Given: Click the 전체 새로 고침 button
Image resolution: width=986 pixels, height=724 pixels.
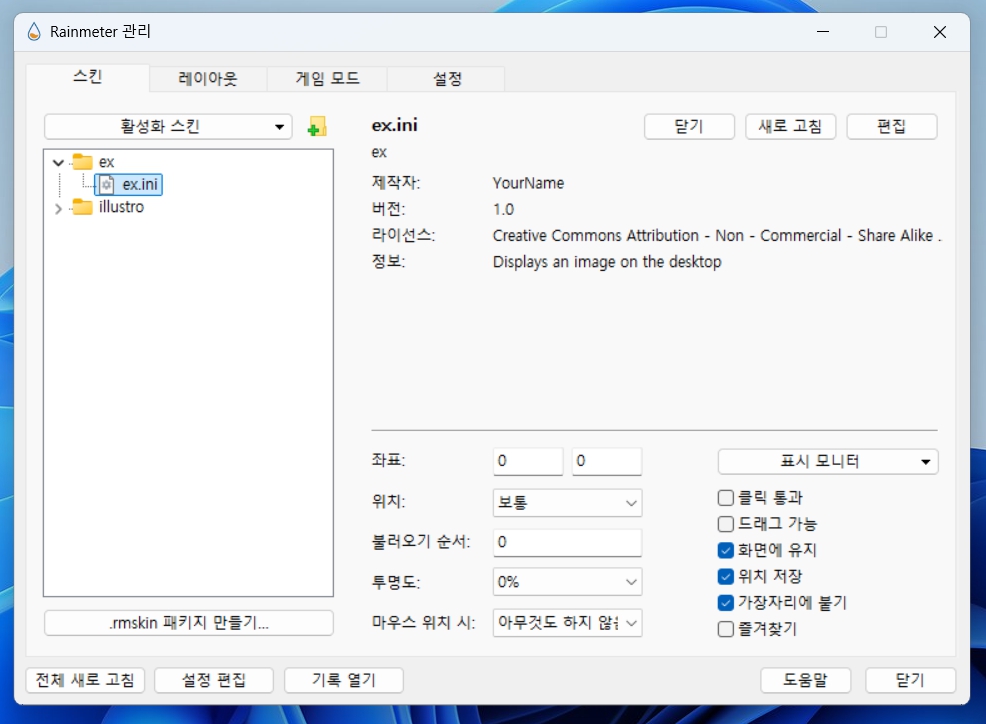Looking at the screenshot, I should point(86,680).
